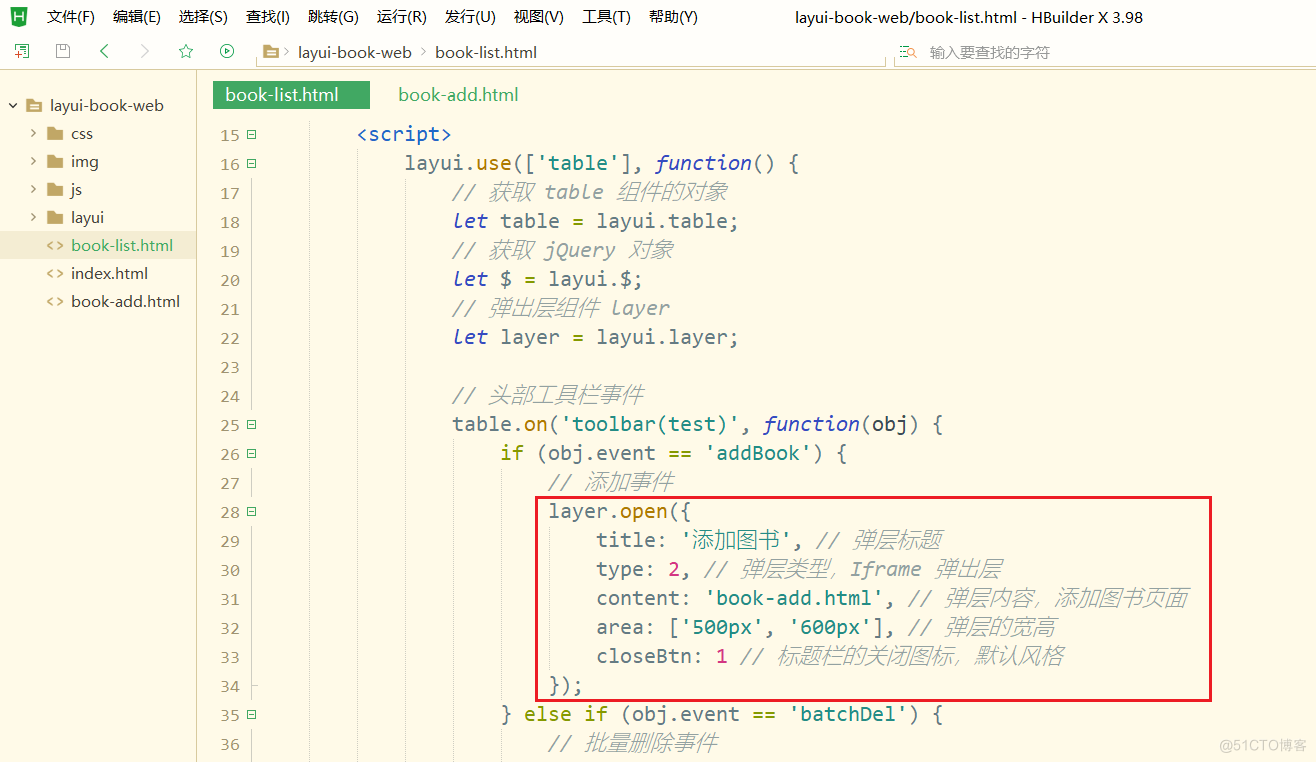Open the 帮助(Y) menu
Image resolution: width=1316 pixels, height=762 pixels.
coord(673,17)
